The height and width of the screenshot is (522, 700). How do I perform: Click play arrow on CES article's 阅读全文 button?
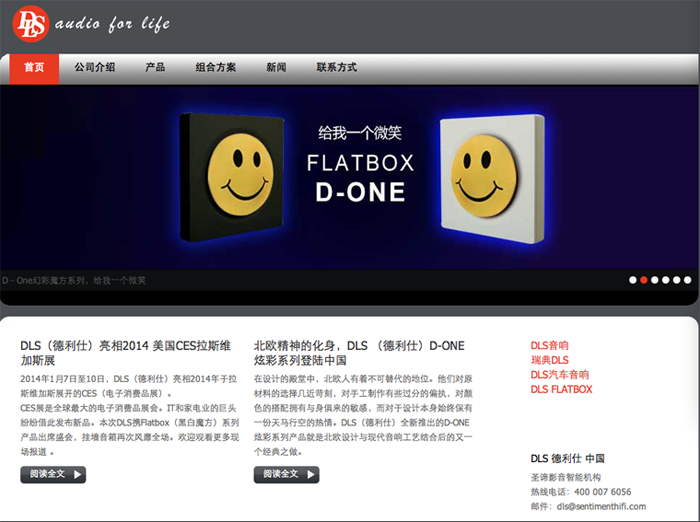pyautogui.click(x=78, y=475)
